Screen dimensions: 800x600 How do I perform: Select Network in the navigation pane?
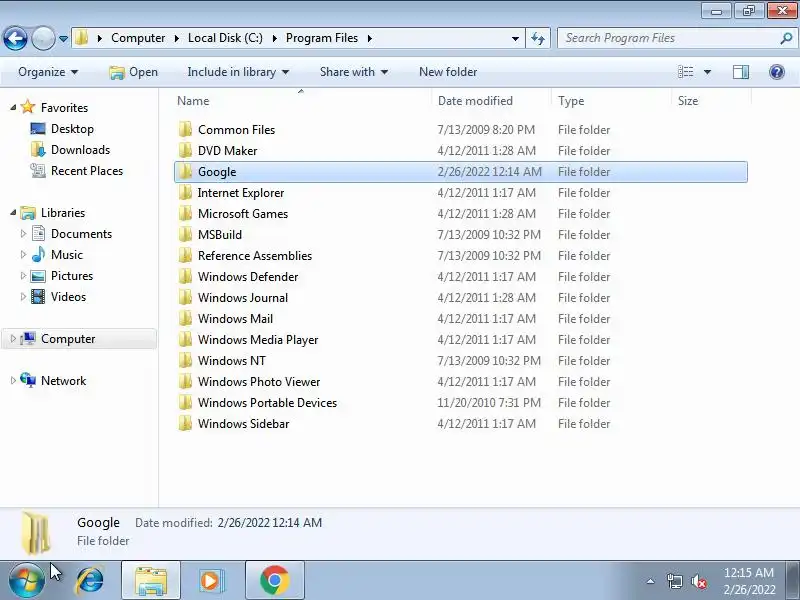[x=63, y=381]
